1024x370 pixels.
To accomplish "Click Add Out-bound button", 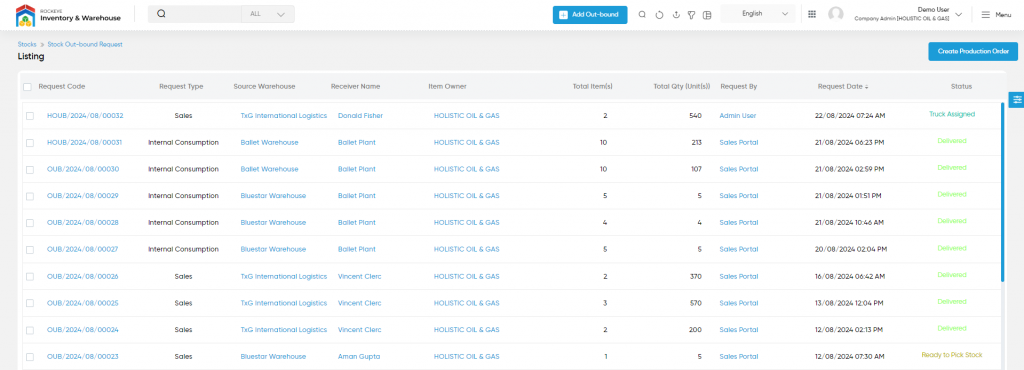I will coord(590,14).
